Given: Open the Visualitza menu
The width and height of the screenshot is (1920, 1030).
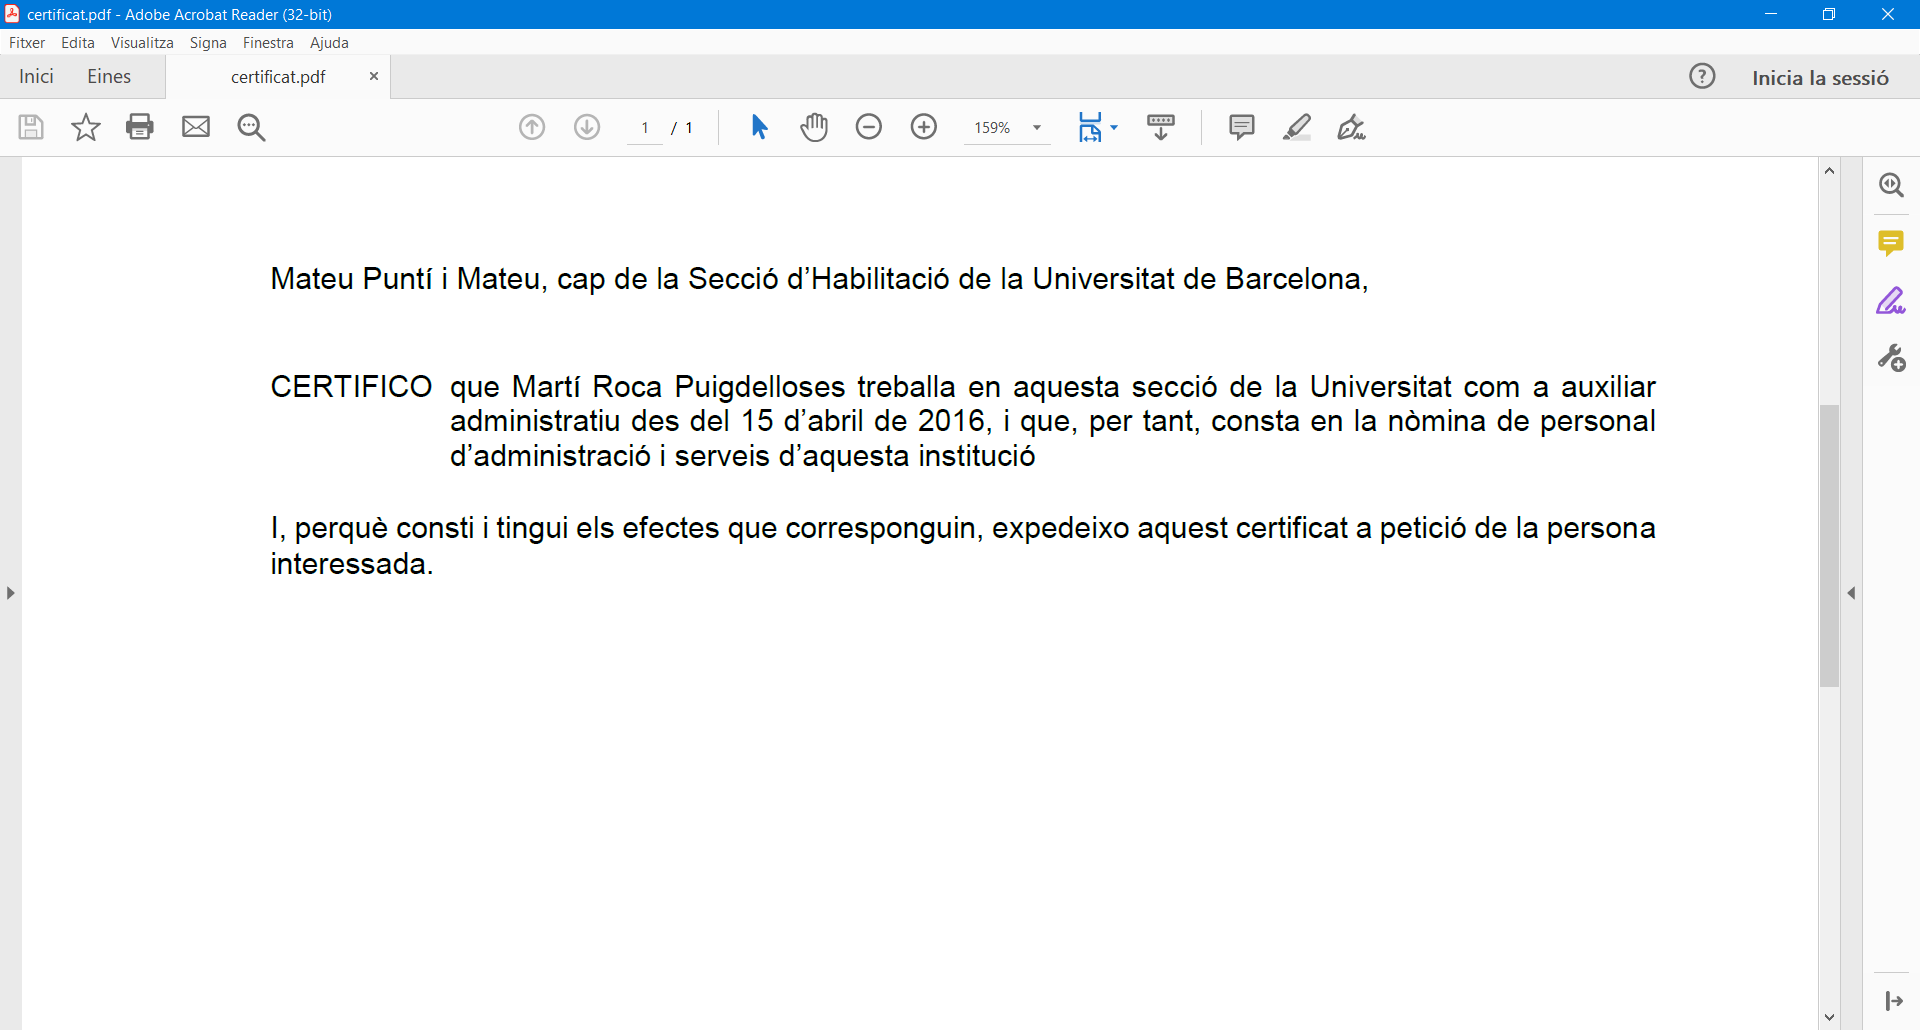Looking at the screenshot, I should pyautogui.click(x=142, y=43).
